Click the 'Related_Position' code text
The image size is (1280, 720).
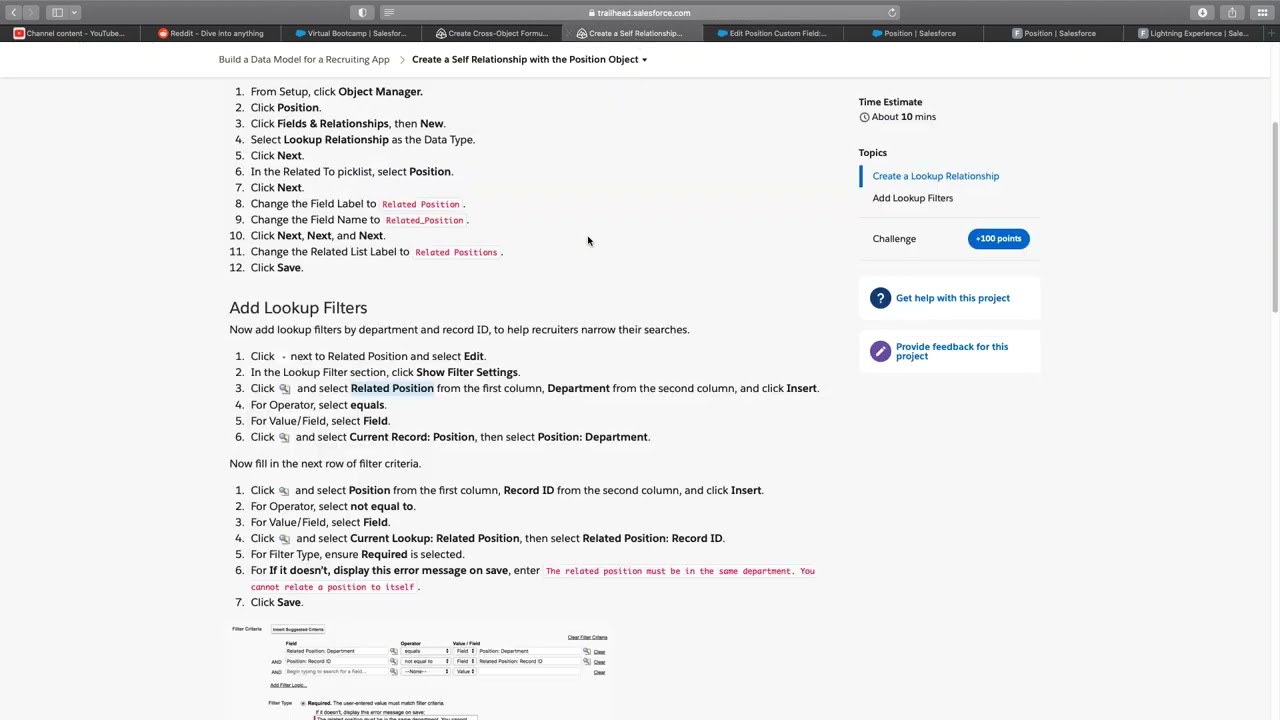click(424, 220)
